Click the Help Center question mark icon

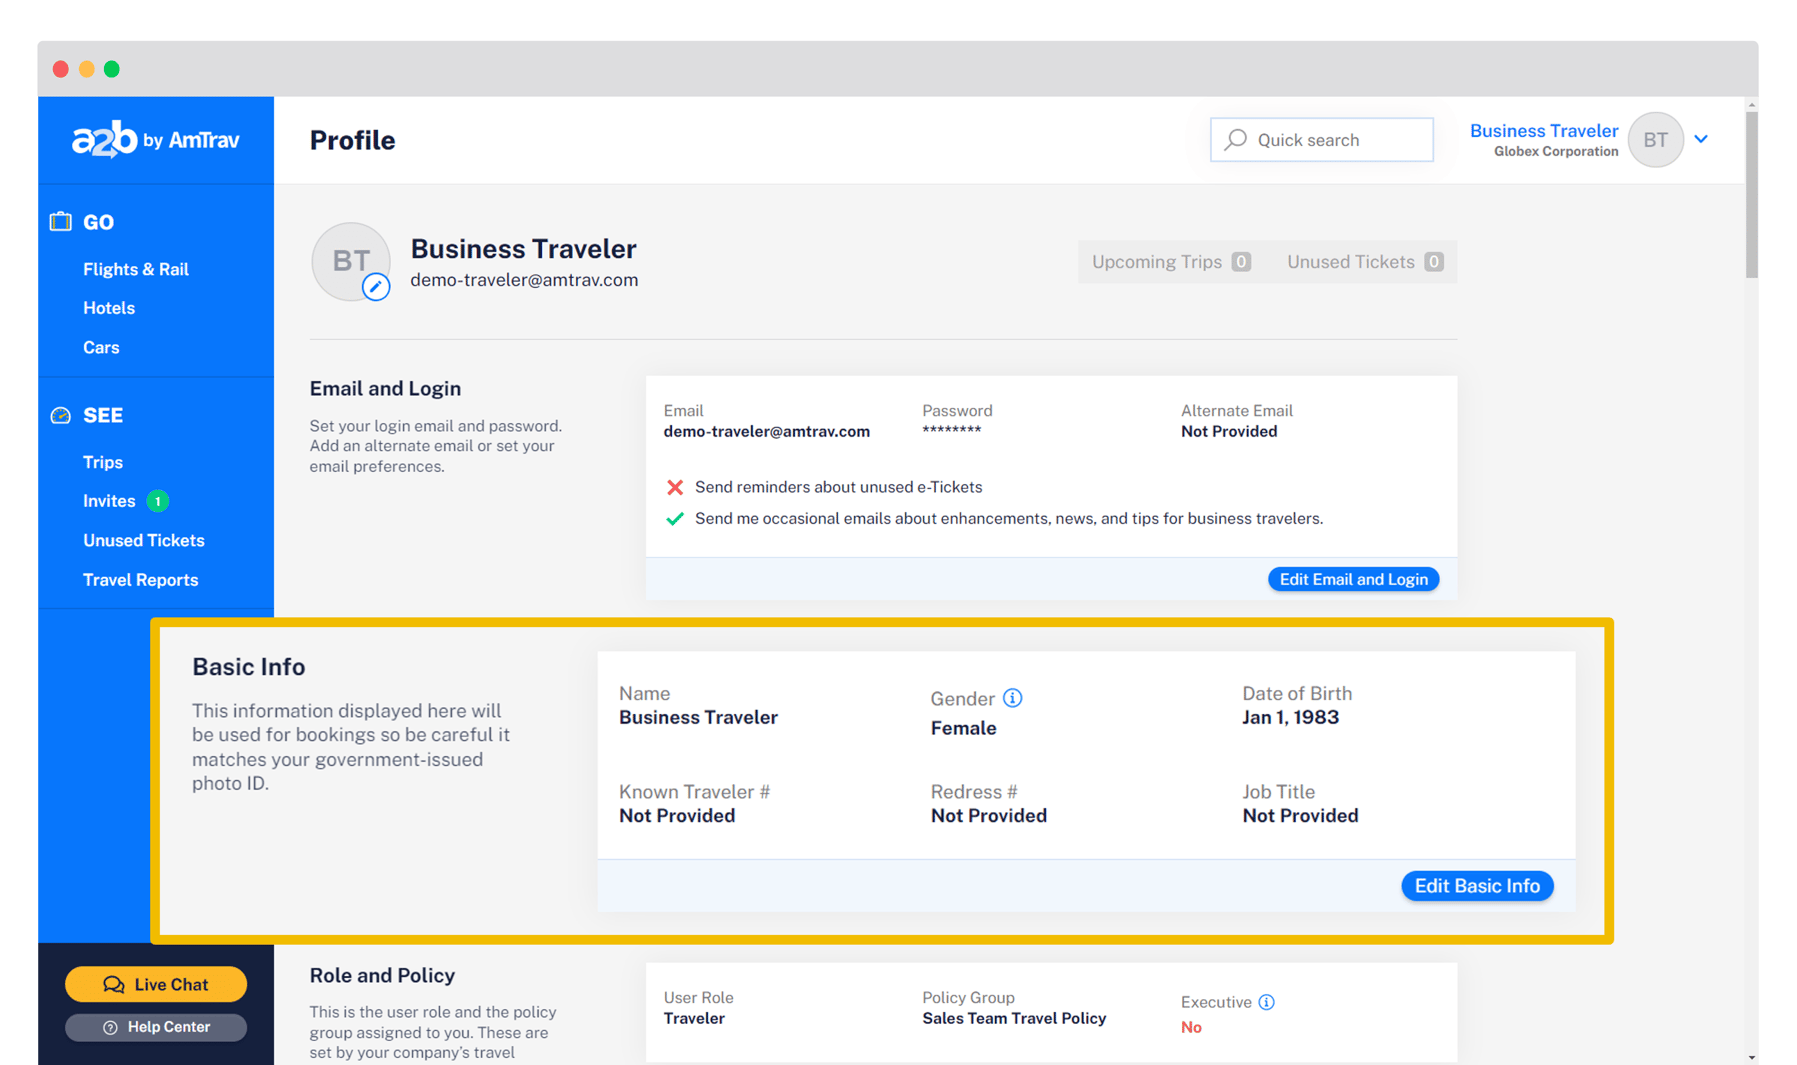tap(110, 1027)
